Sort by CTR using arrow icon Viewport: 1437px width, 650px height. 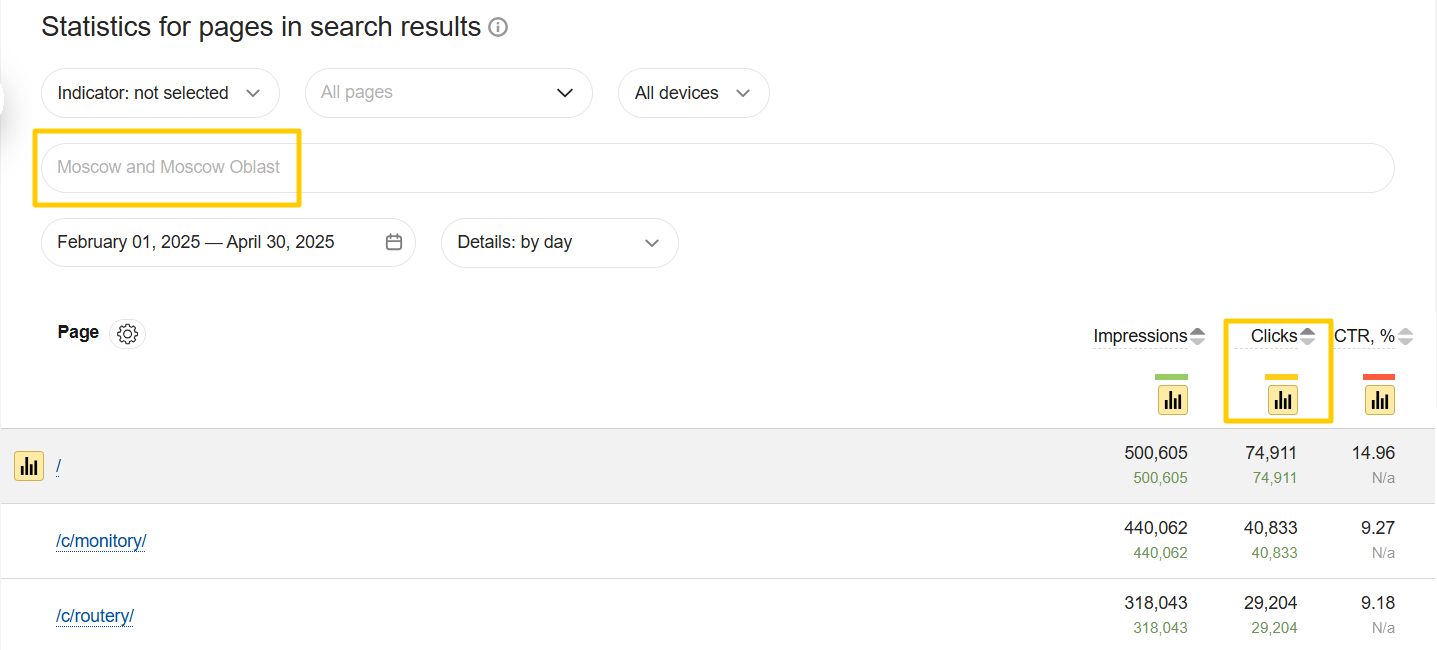click(x=1405, y=336)
